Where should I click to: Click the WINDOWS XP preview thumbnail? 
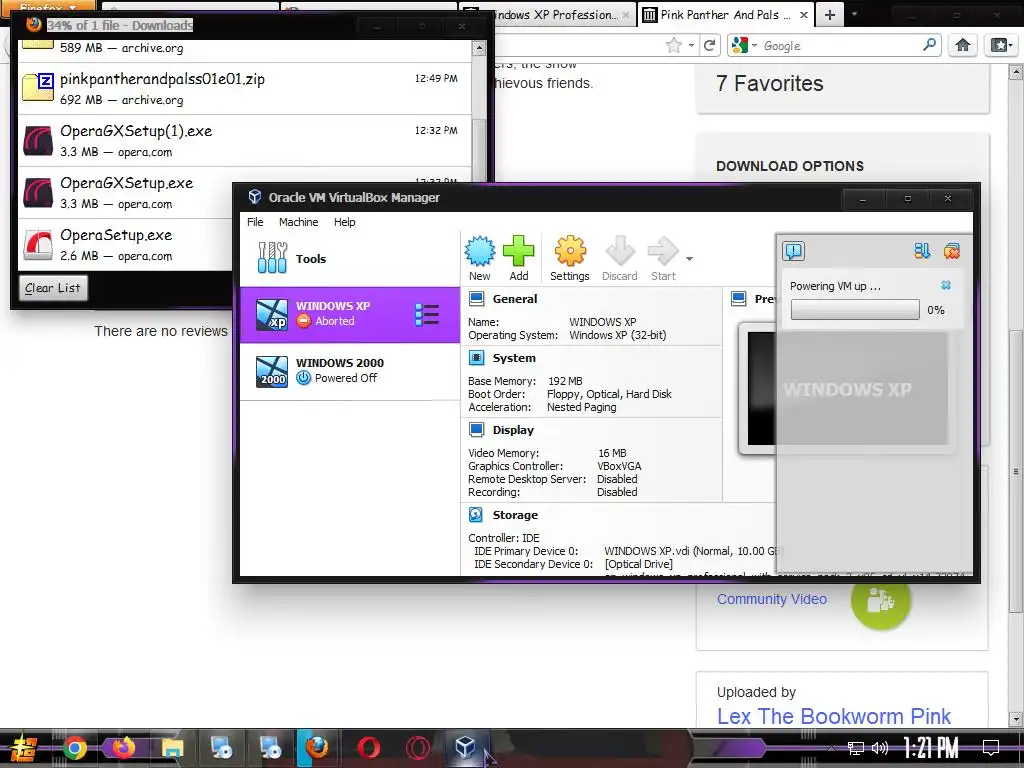tap(847, 389)
